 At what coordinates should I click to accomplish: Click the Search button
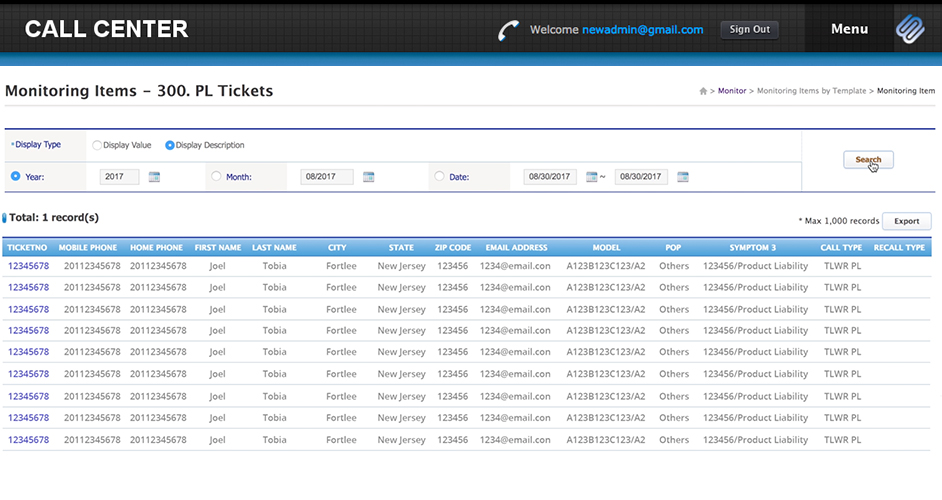[x=868, y=160]
